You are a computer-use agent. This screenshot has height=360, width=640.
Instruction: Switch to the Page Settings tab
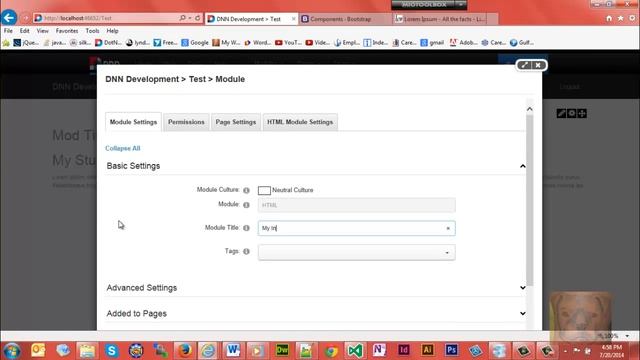236,122
